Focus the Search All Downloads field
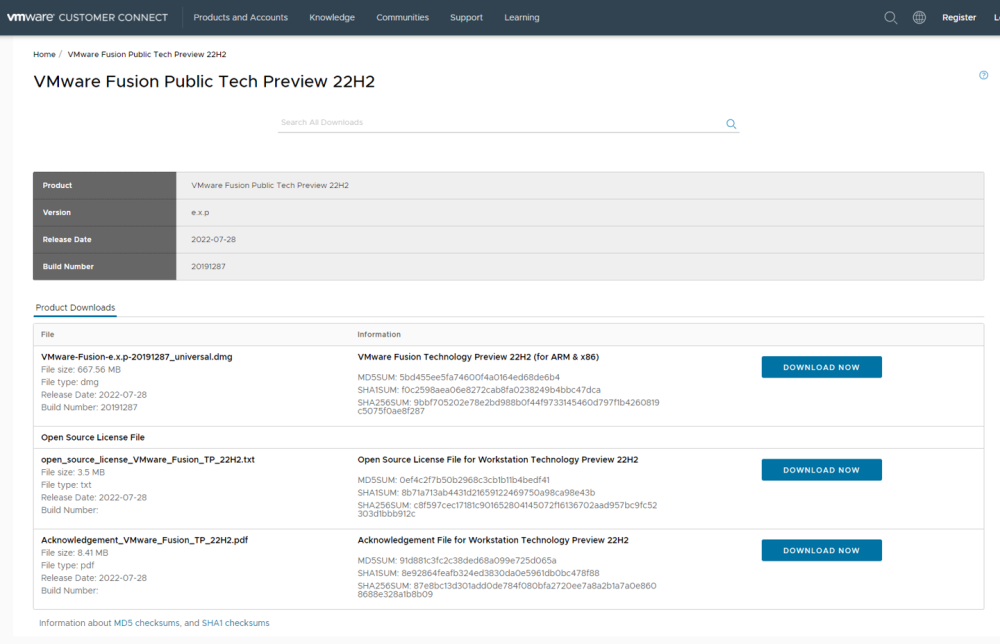 (500, 123)
